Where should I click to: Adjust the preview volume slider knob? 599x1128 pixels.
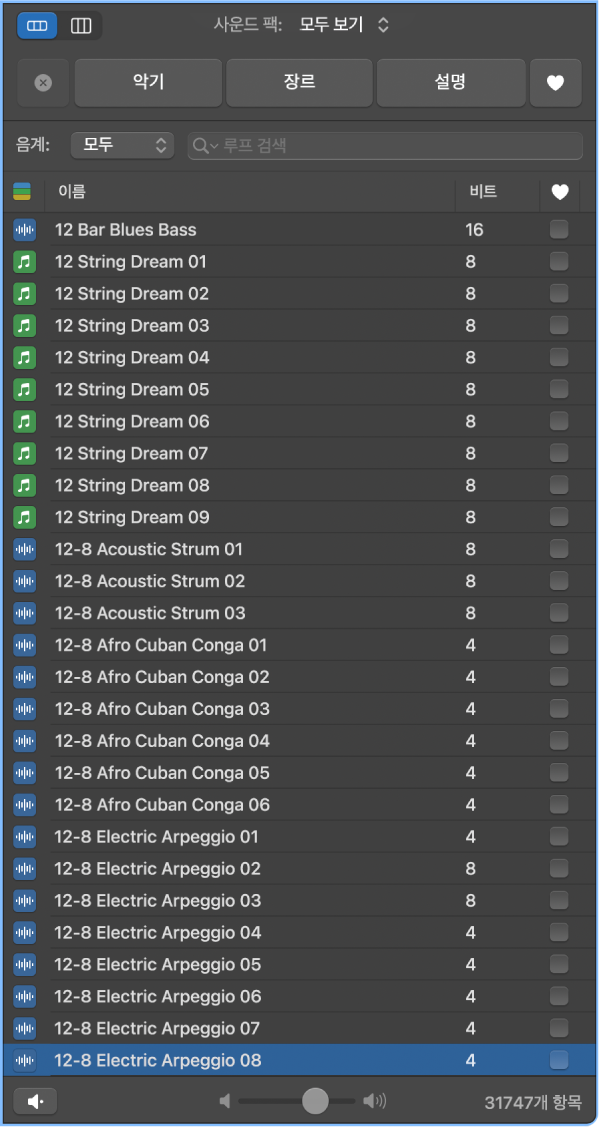point(315,1101)
